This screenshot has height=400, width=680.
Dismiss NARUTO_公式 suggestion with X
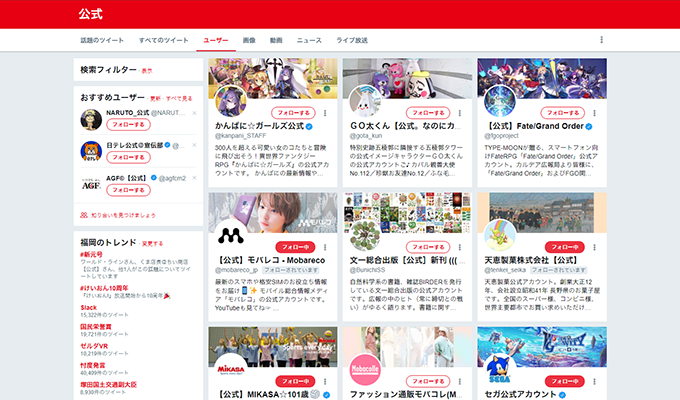pyautogui.click(x=194, y=113)
